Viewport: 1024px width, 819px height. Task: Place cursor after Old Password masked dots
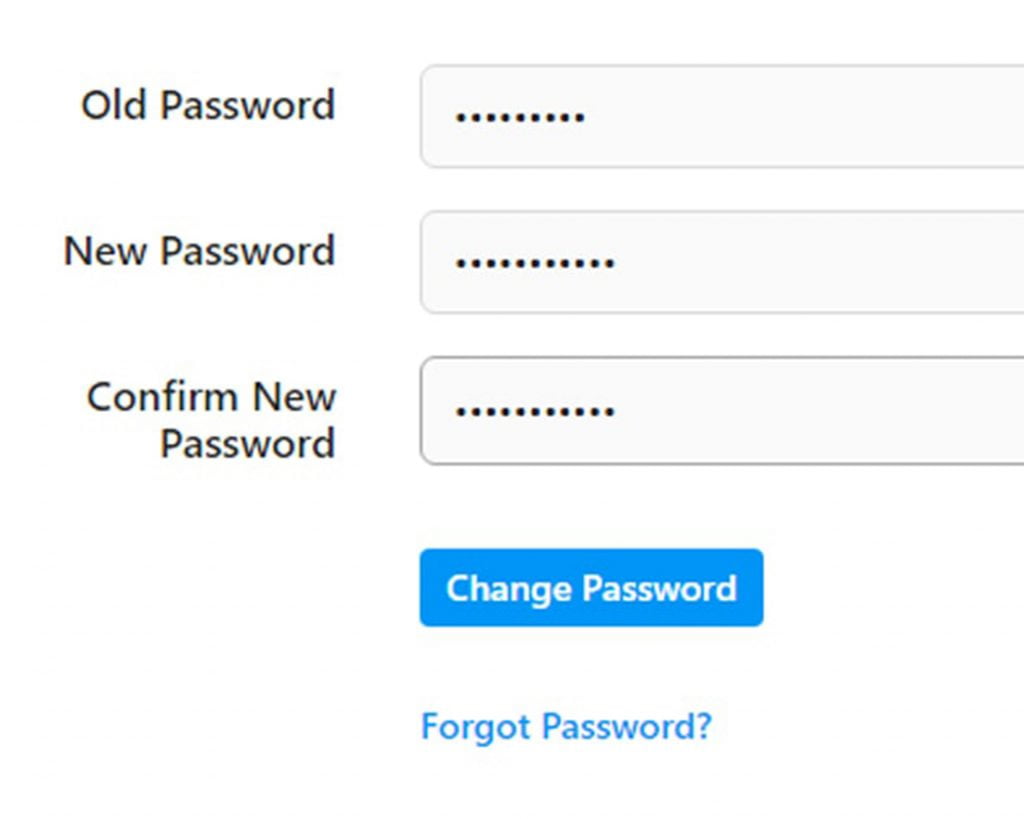[588, 118]
